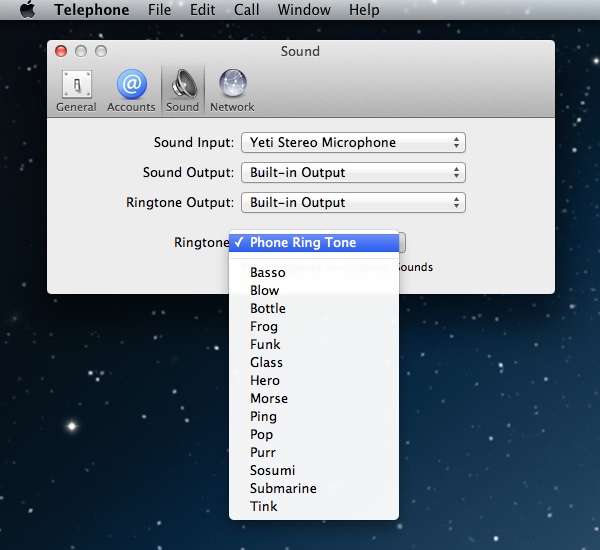Viewport: 600px width, 550px height.
Task: Choose Phone Ring Tone ringtone
Action: coord(314,243)
